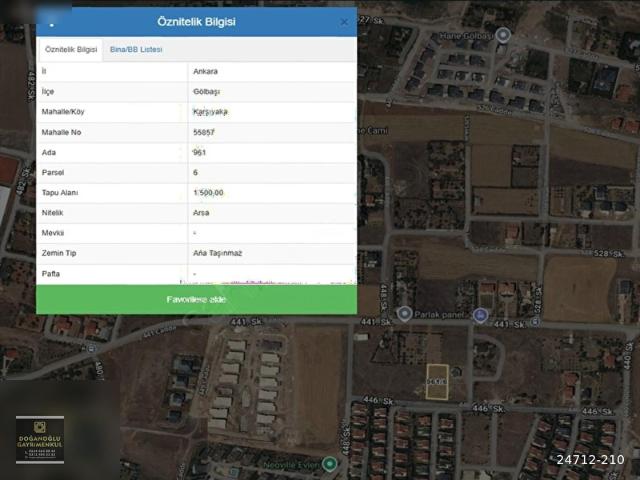This screenshot has width=640, height=480.
Task: Click the Gölbaşı district value
Action: coord(207,92)
